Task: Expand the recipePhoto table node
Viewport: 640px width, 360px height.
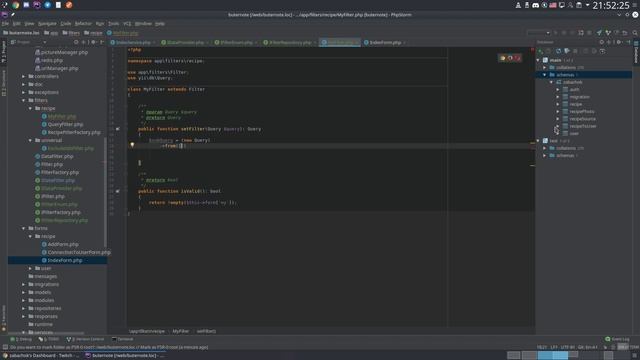Action: click(558, 111)
